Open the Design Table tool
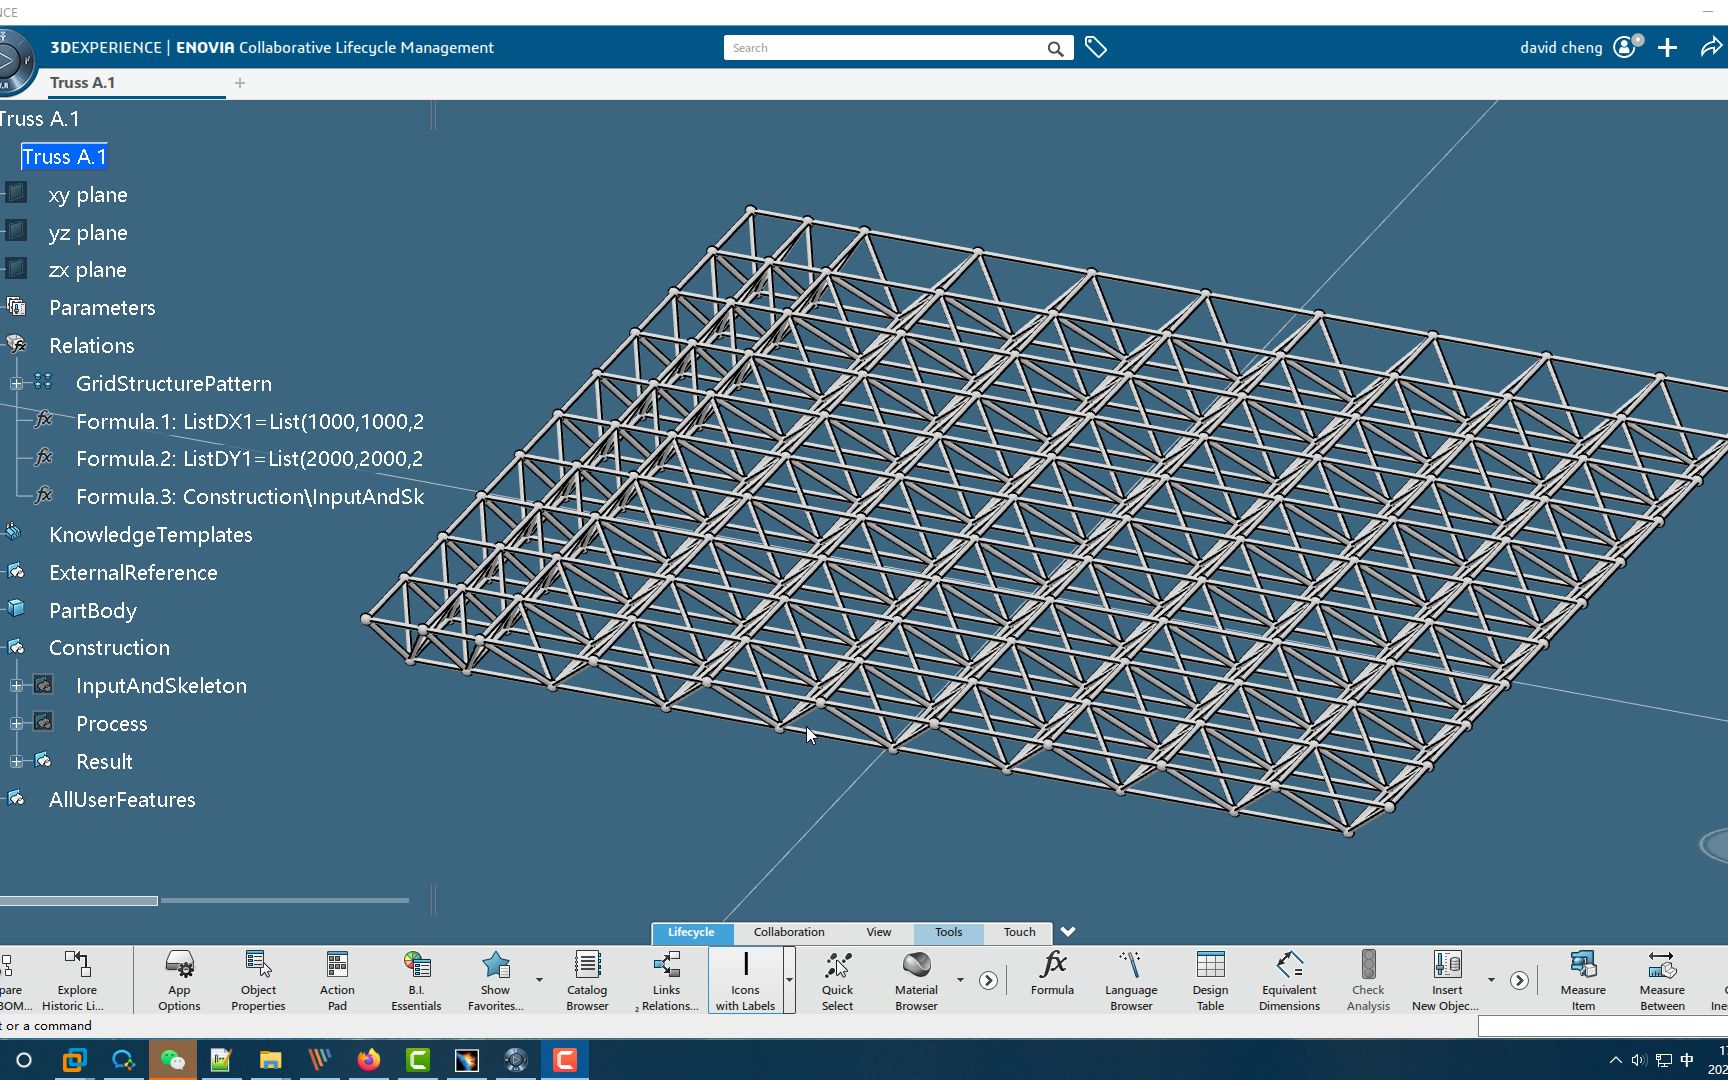Viewport: 1728px width, 1080px height. coord(1209,978)
